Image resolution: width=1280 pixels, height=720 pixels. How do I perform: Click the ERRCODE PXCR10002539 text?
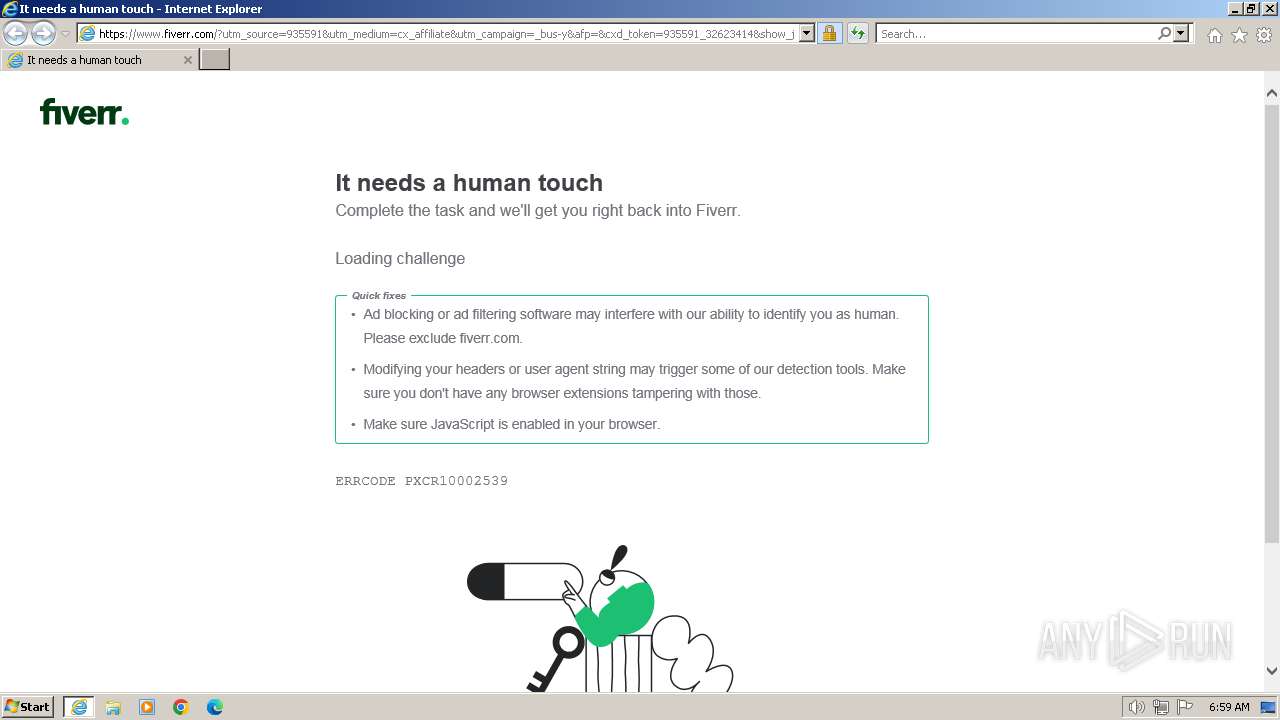pyautogui.click(x=422, y=481)
